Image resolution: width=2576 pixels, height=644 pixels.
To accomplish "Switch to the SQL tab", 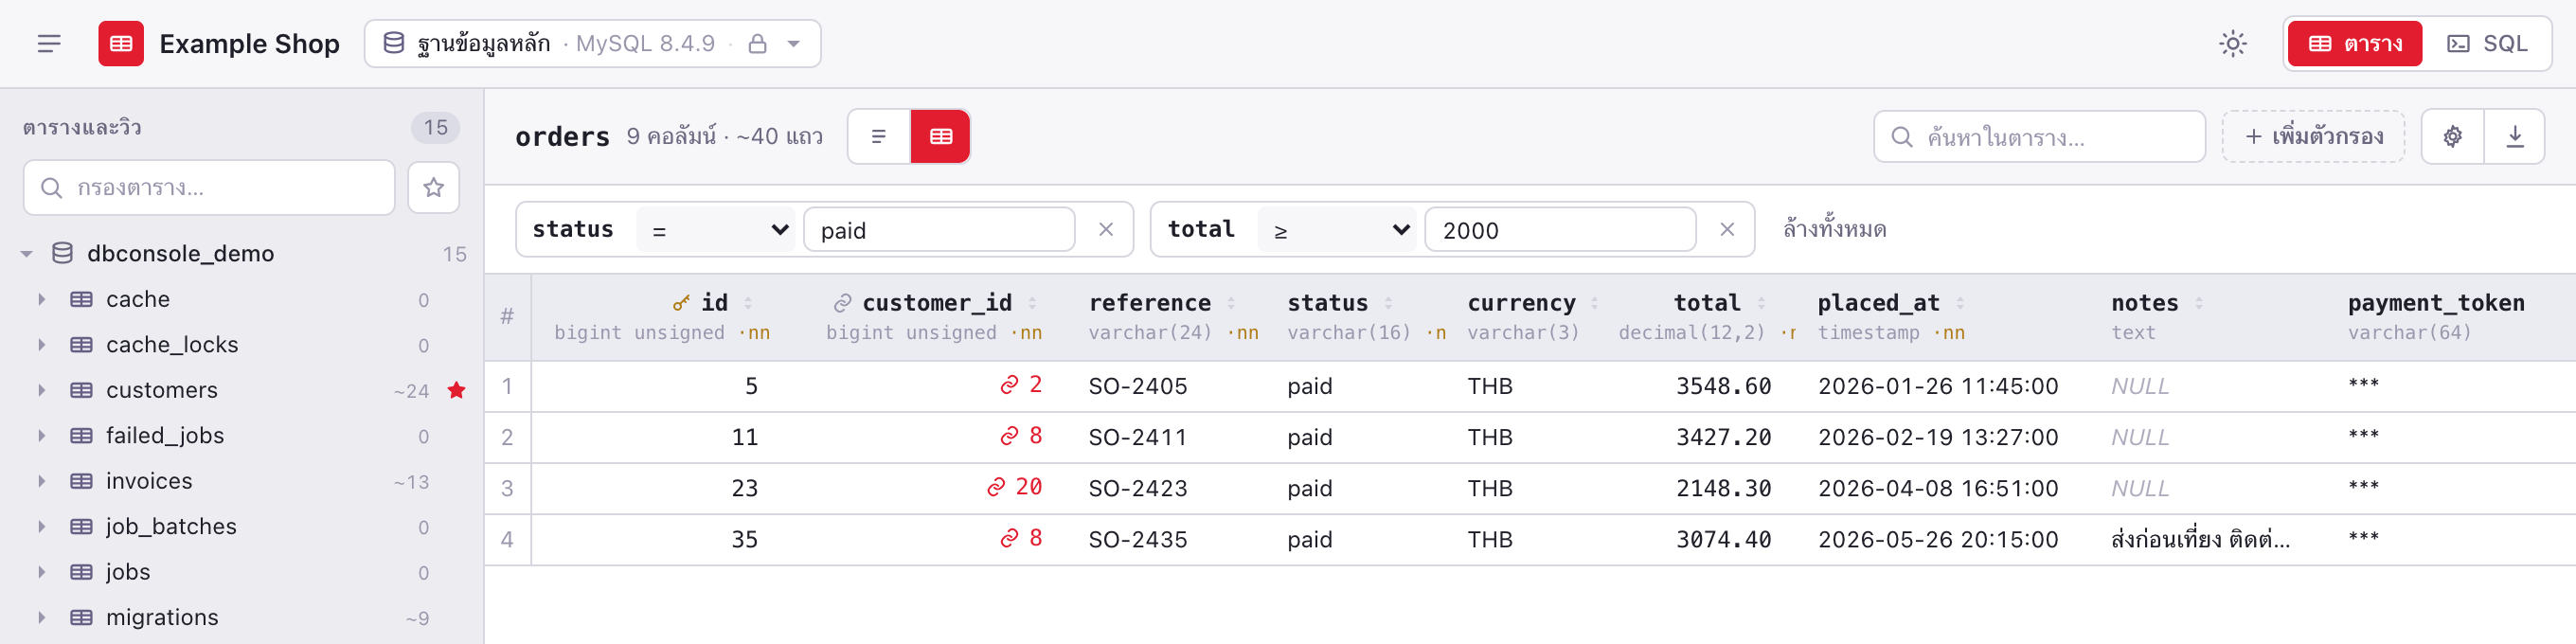I will [x=2487, y=44].
